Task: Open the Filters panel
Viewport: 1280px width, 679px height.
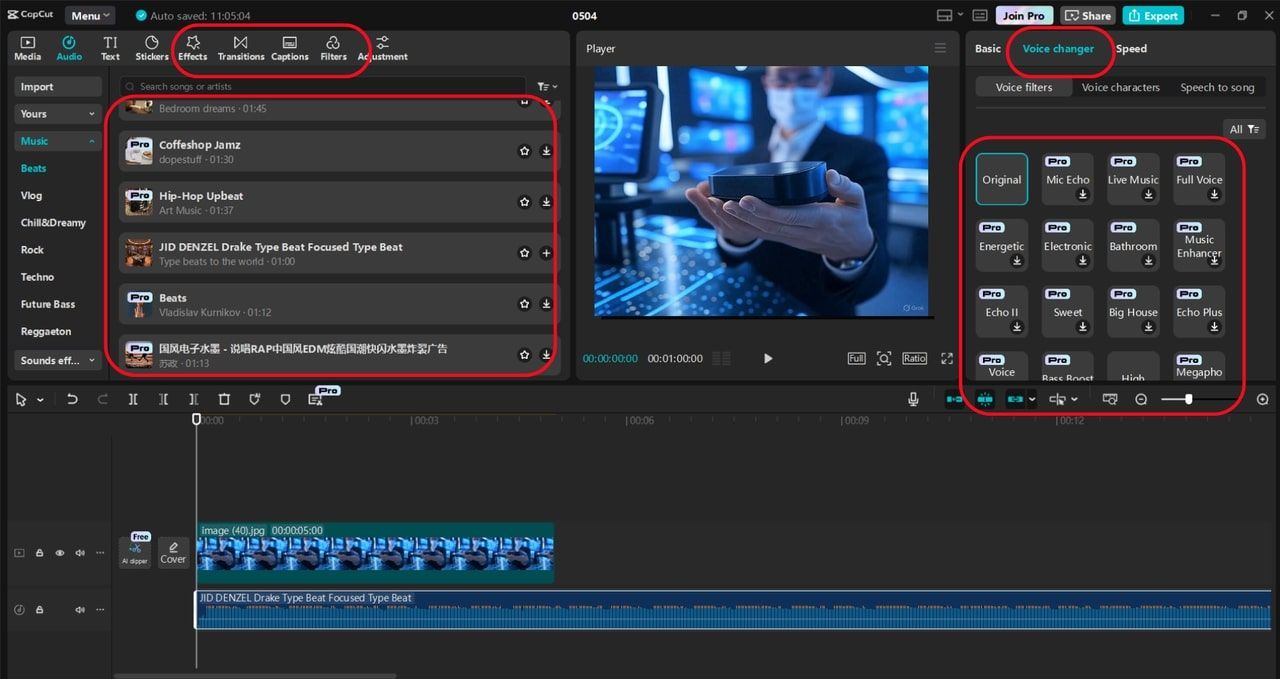Action: pyautogui.click(x=333, y=48)
